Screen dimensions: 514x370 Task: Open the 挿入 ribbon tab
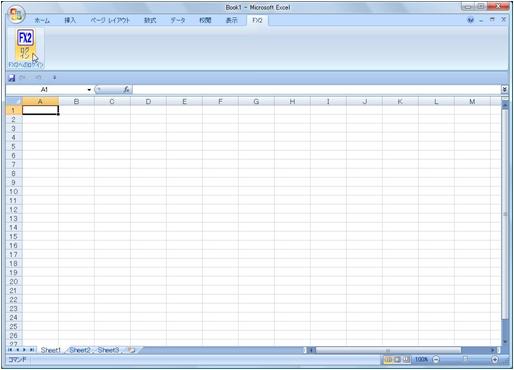coord(70,20)
